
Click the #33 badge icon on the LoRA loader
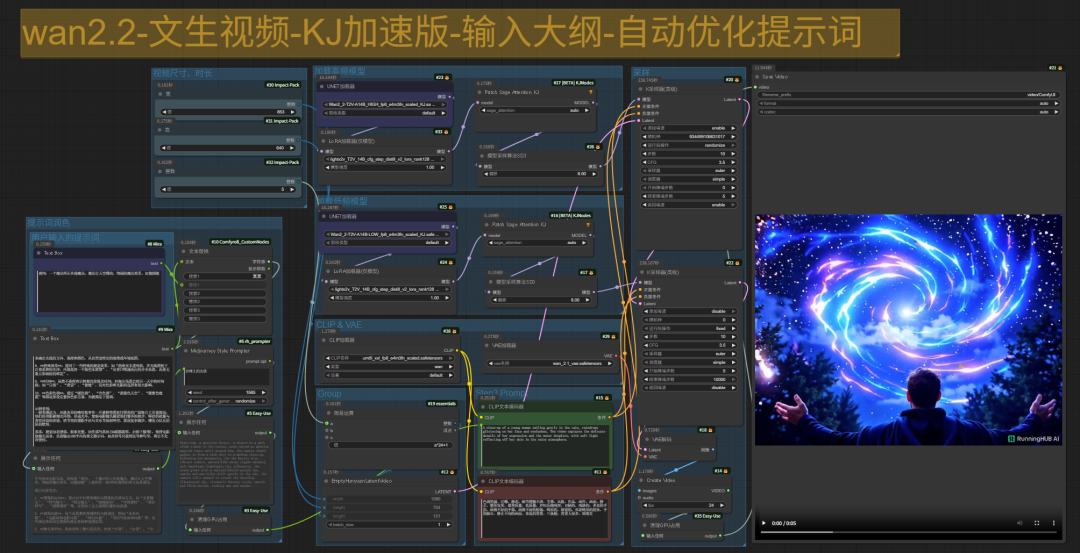(x=442, y=132)
